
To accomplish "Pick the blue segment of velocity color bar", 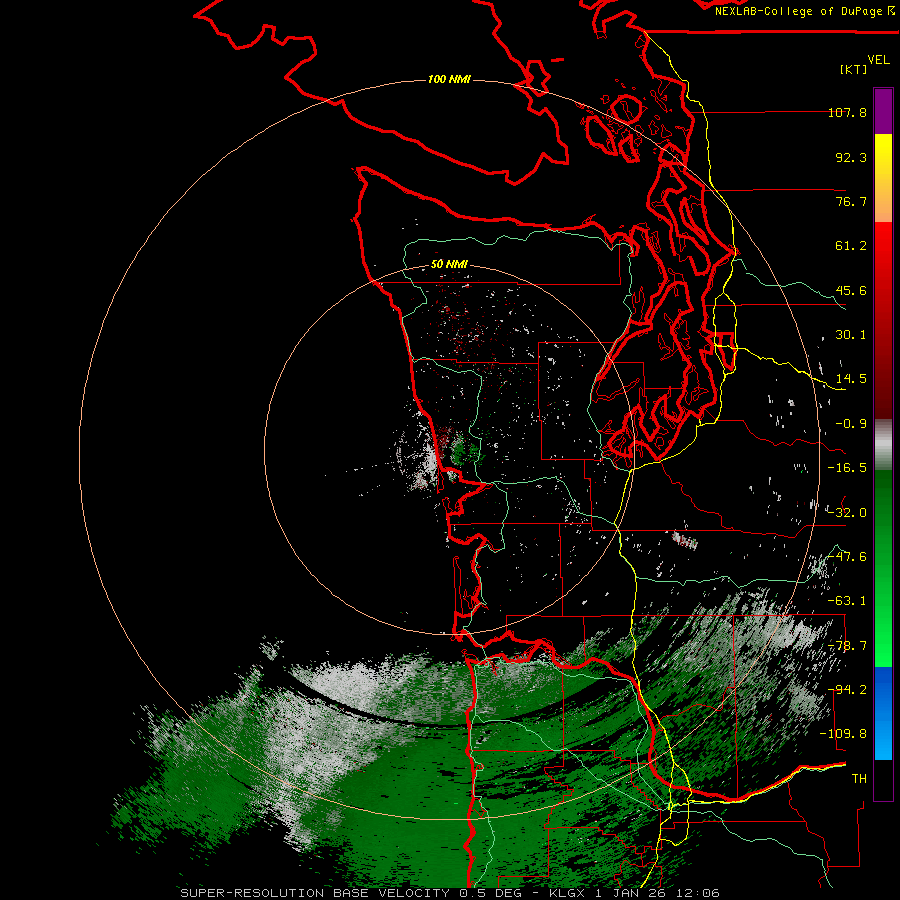I will [883, 713].
